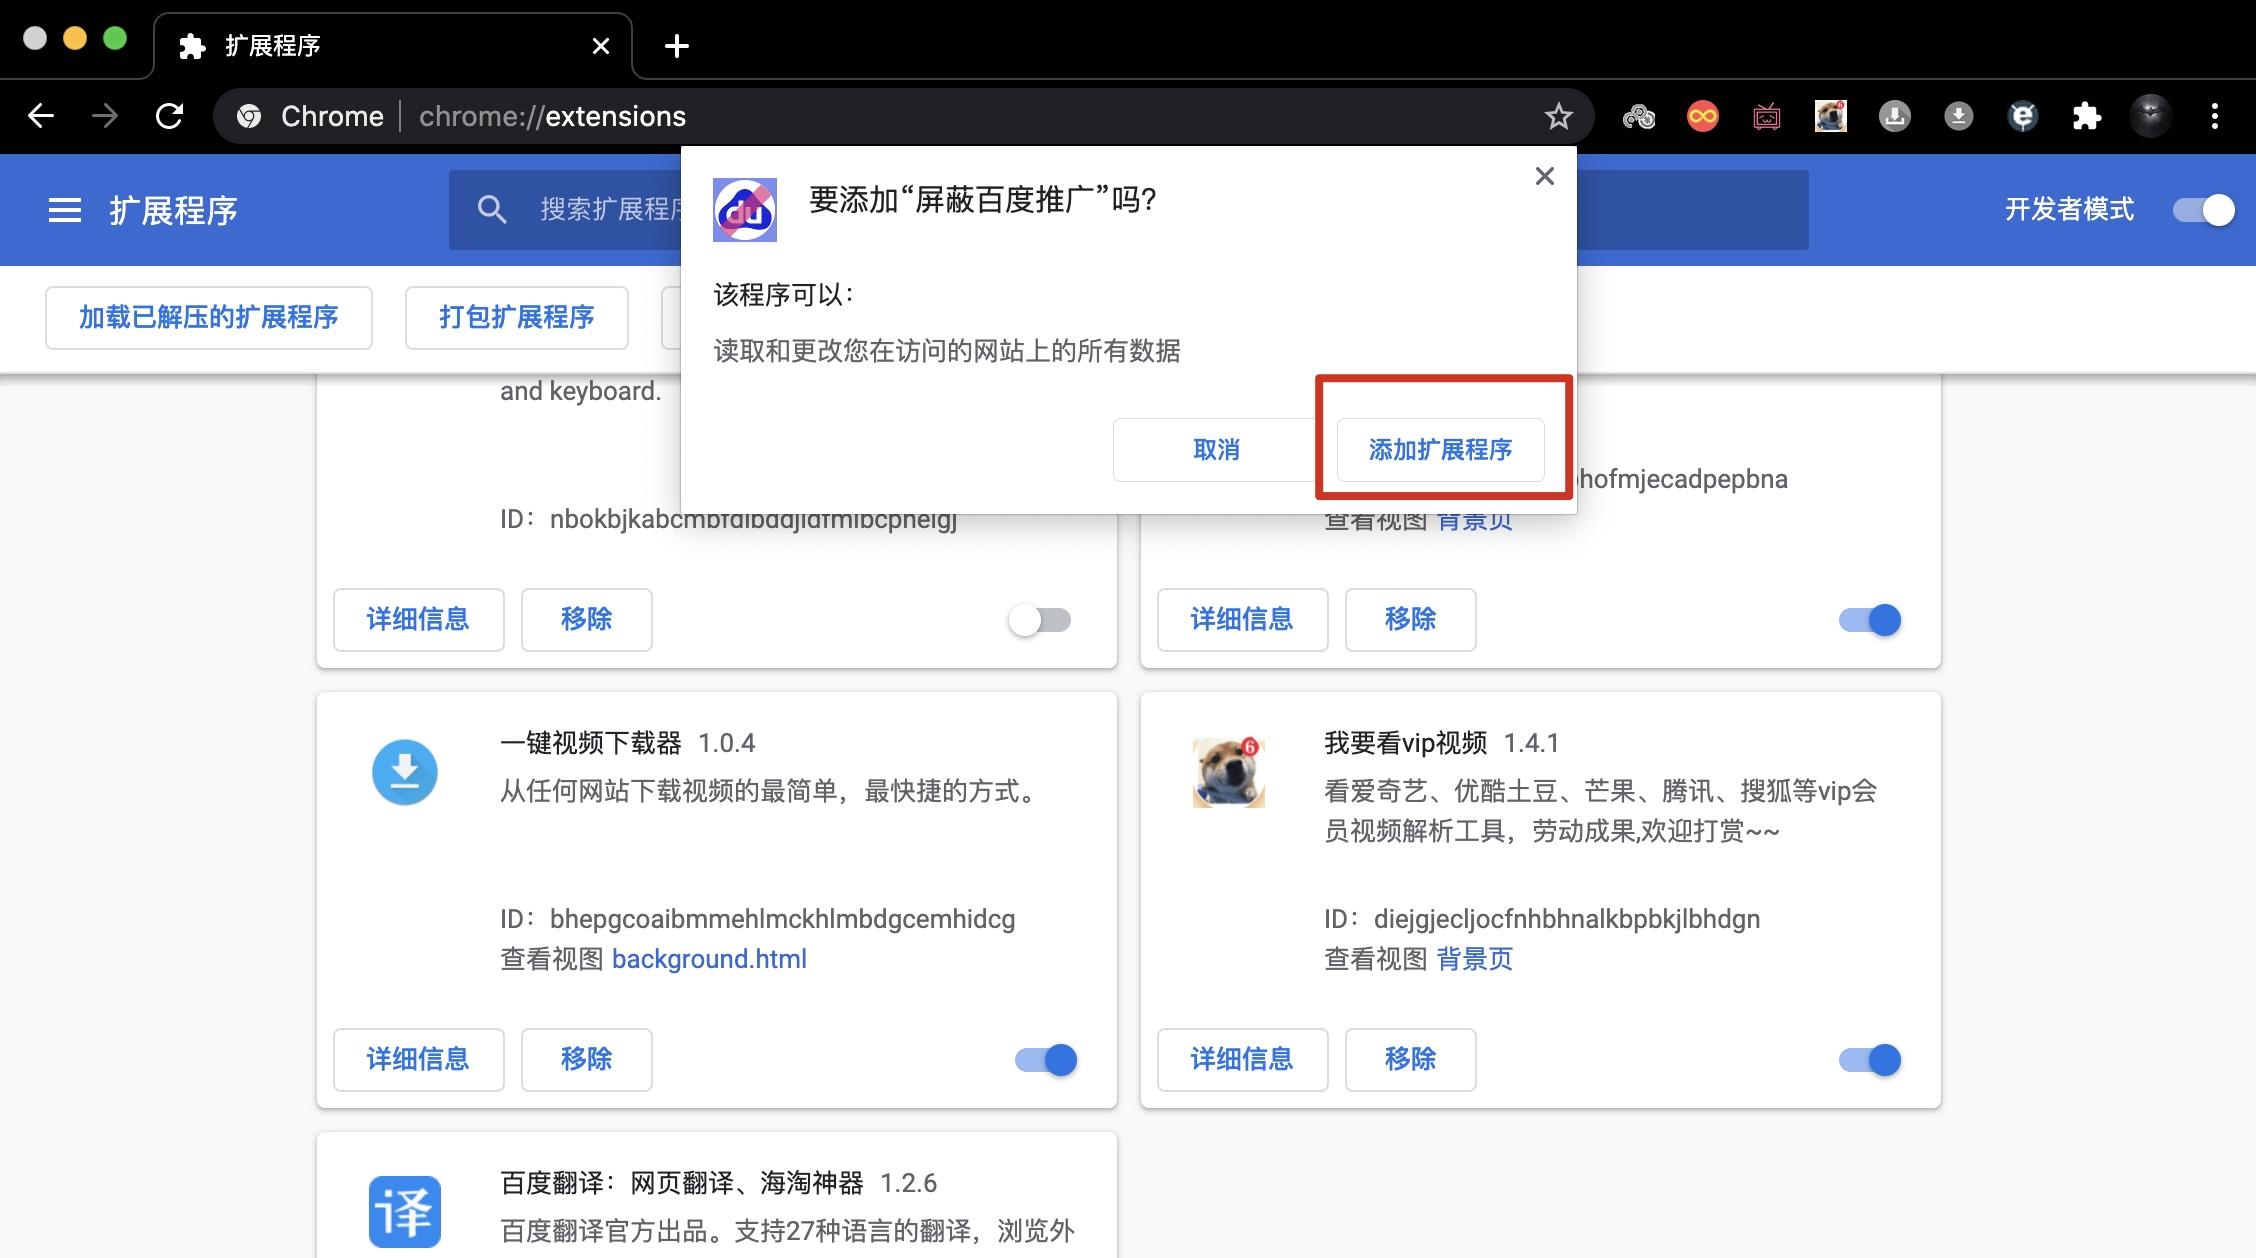Open the Extensions puzzle menu in toolbar

(x=2086, y=117)
